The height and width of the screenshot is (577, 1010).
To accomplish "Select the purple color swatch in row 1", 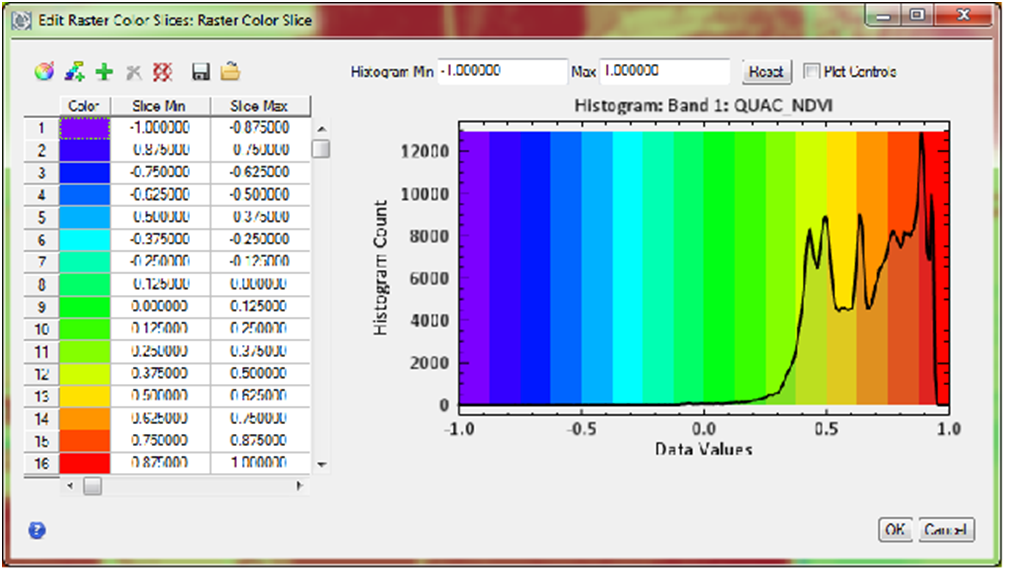I will click(x=84, y=128).
